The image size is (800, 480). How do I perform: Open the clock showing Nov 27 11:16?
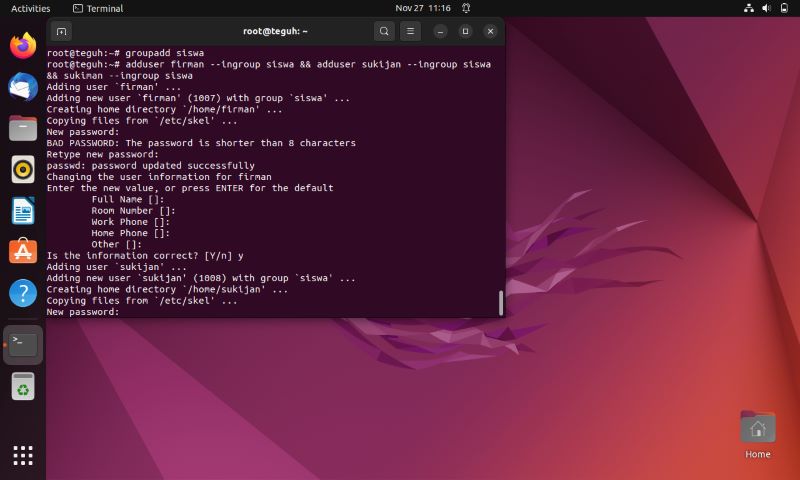[x=423, y=8]
